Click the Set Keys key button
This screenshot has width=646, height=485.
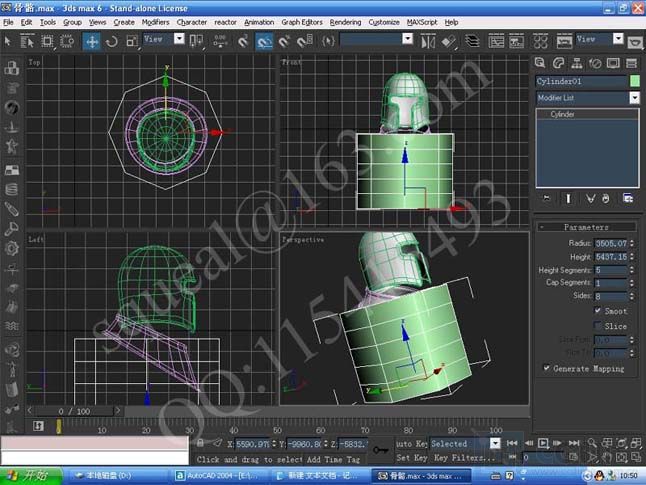(381, 450)
